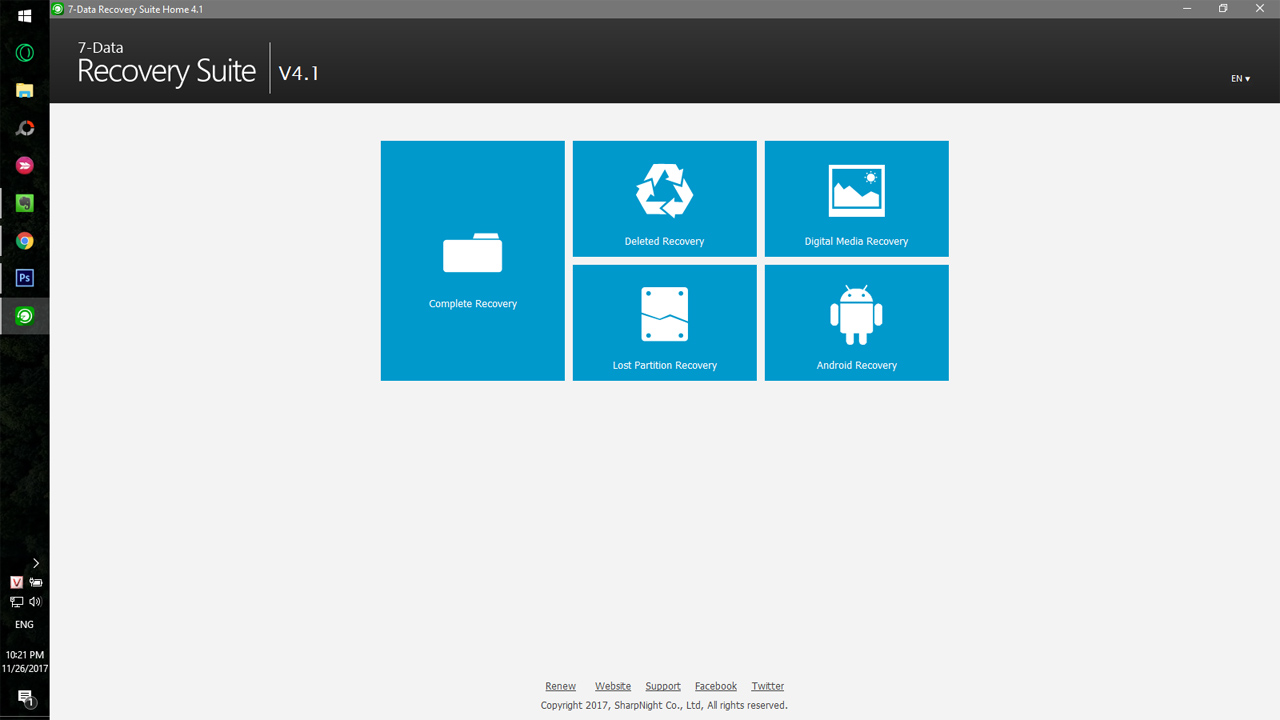Open the volume speaker tray icon
The height and width of the screenshot is (720, 1280).
(x=36, y=602)
